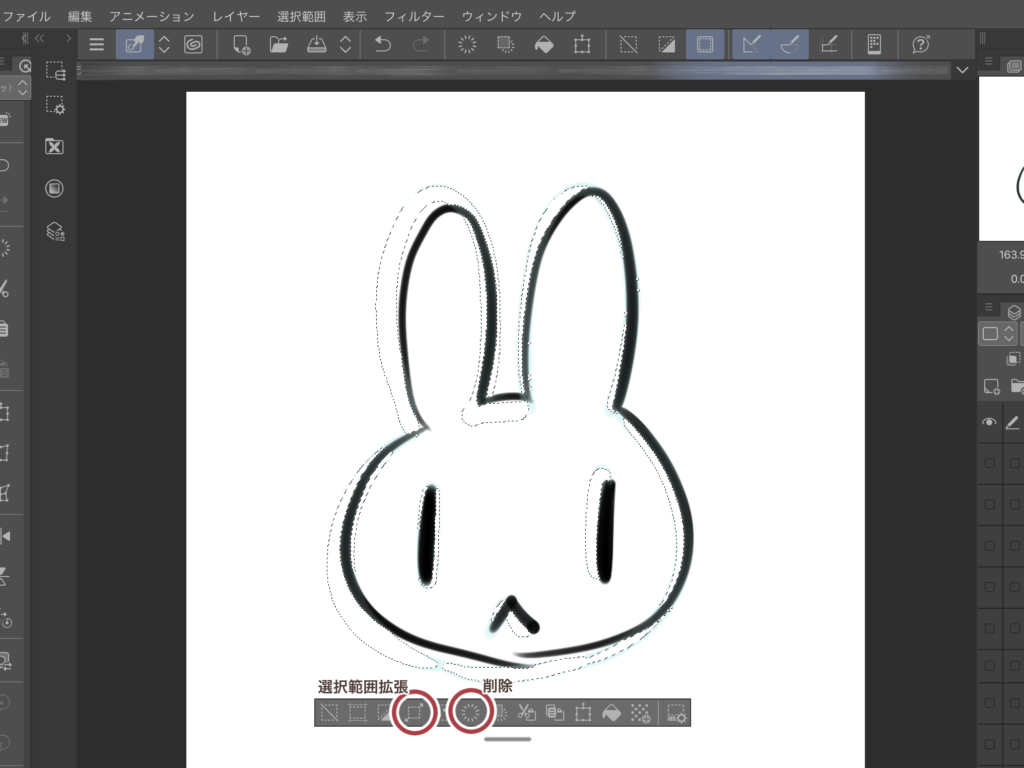Open the stepper arrows beside the save icon
1024x768 pixels.
[x=345, y=44]
